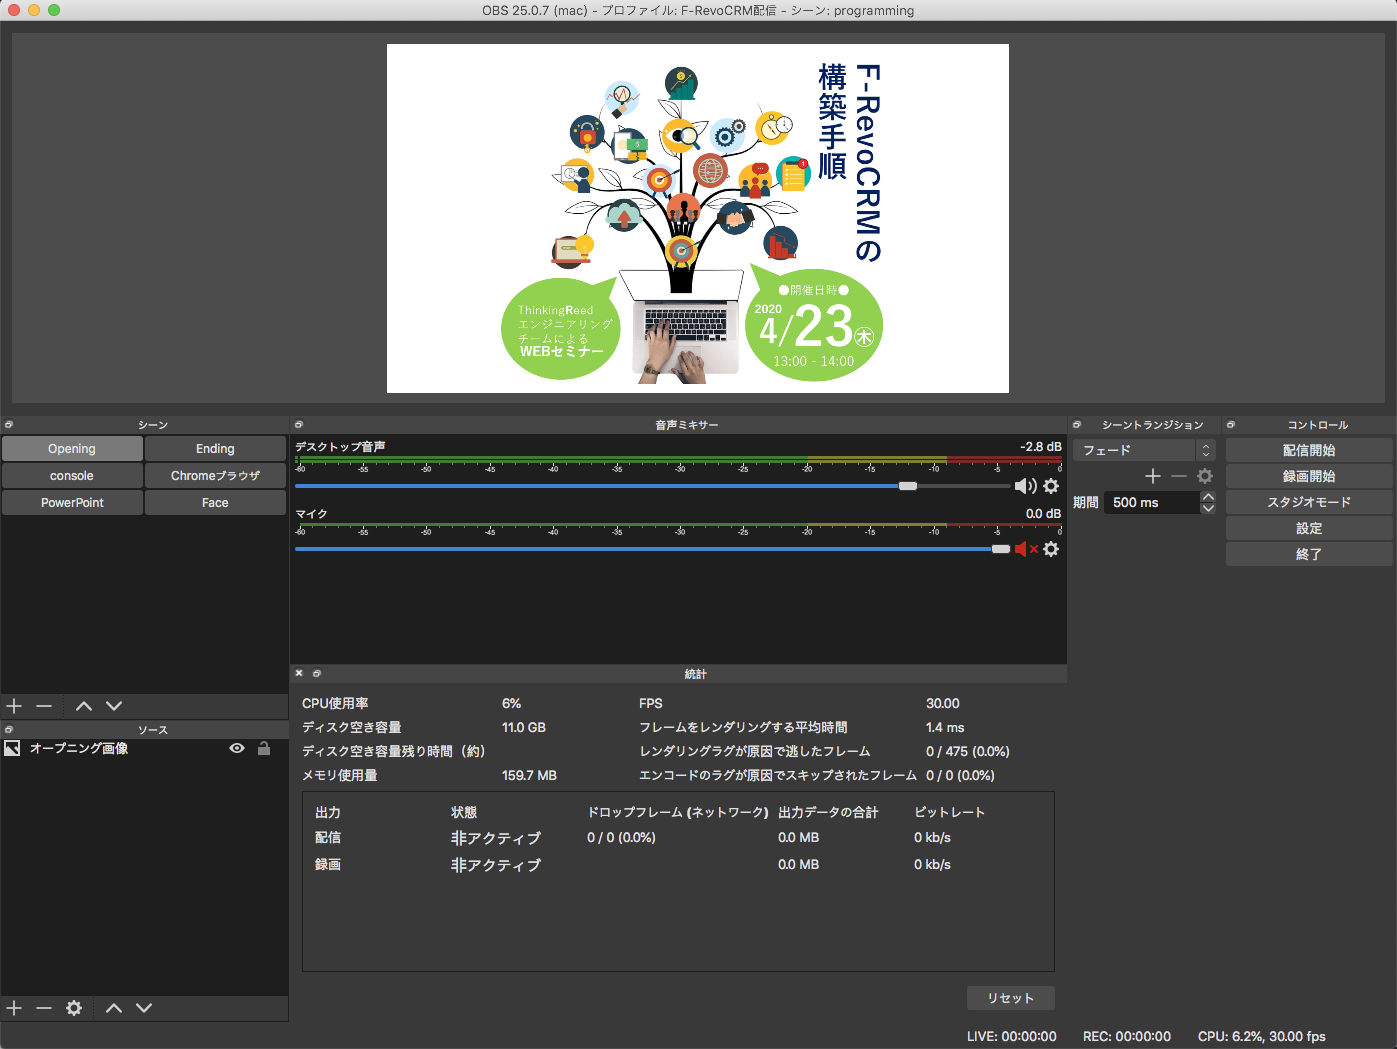Adjust デスクトップ音声 volume slider handle
Image resolution: width=1397 pixels, height=1049 pixels.
click(x=908, y=486)
